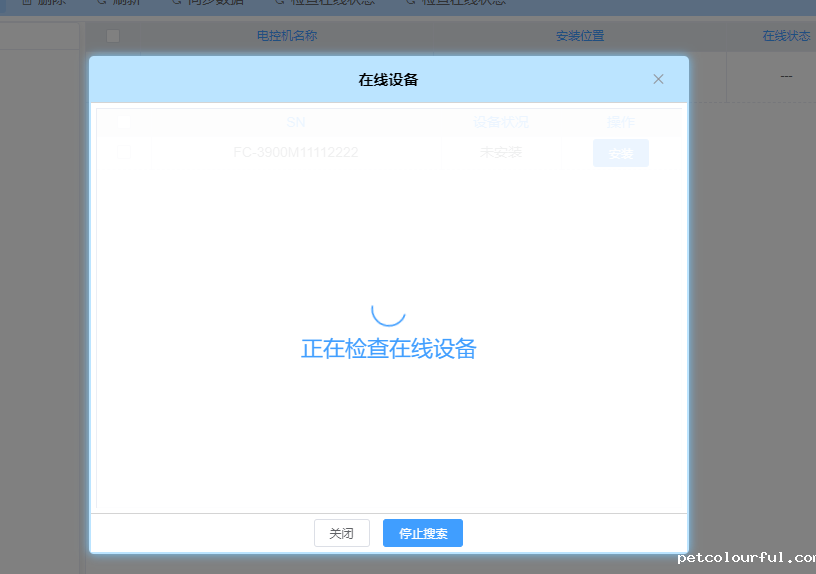The image size is (816, 574).
Task: Click the 同步数据 toolbar item
Action: point(208,2)
